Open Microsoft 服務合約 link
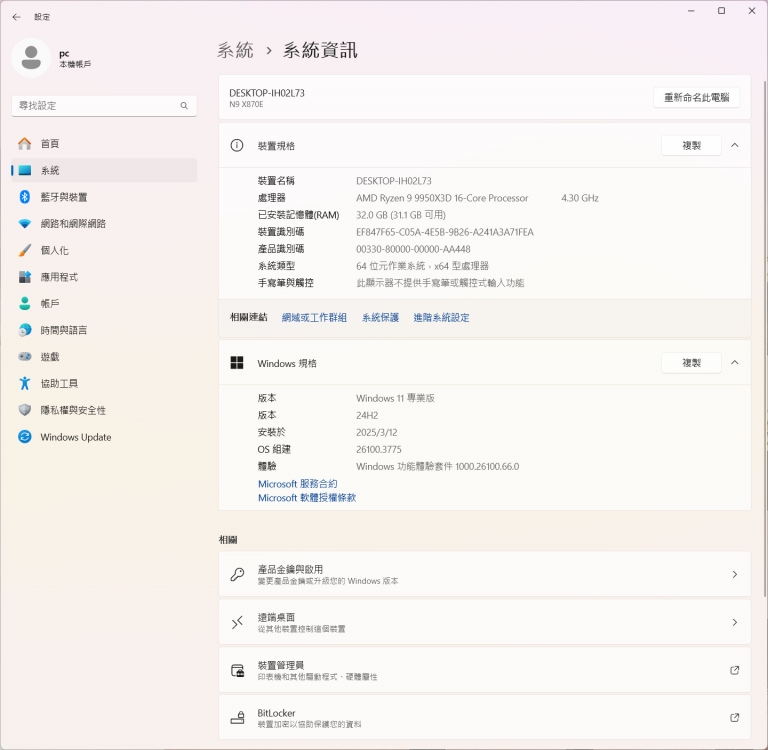This screenshot has height=750, width=768. [x=298, y=484]
